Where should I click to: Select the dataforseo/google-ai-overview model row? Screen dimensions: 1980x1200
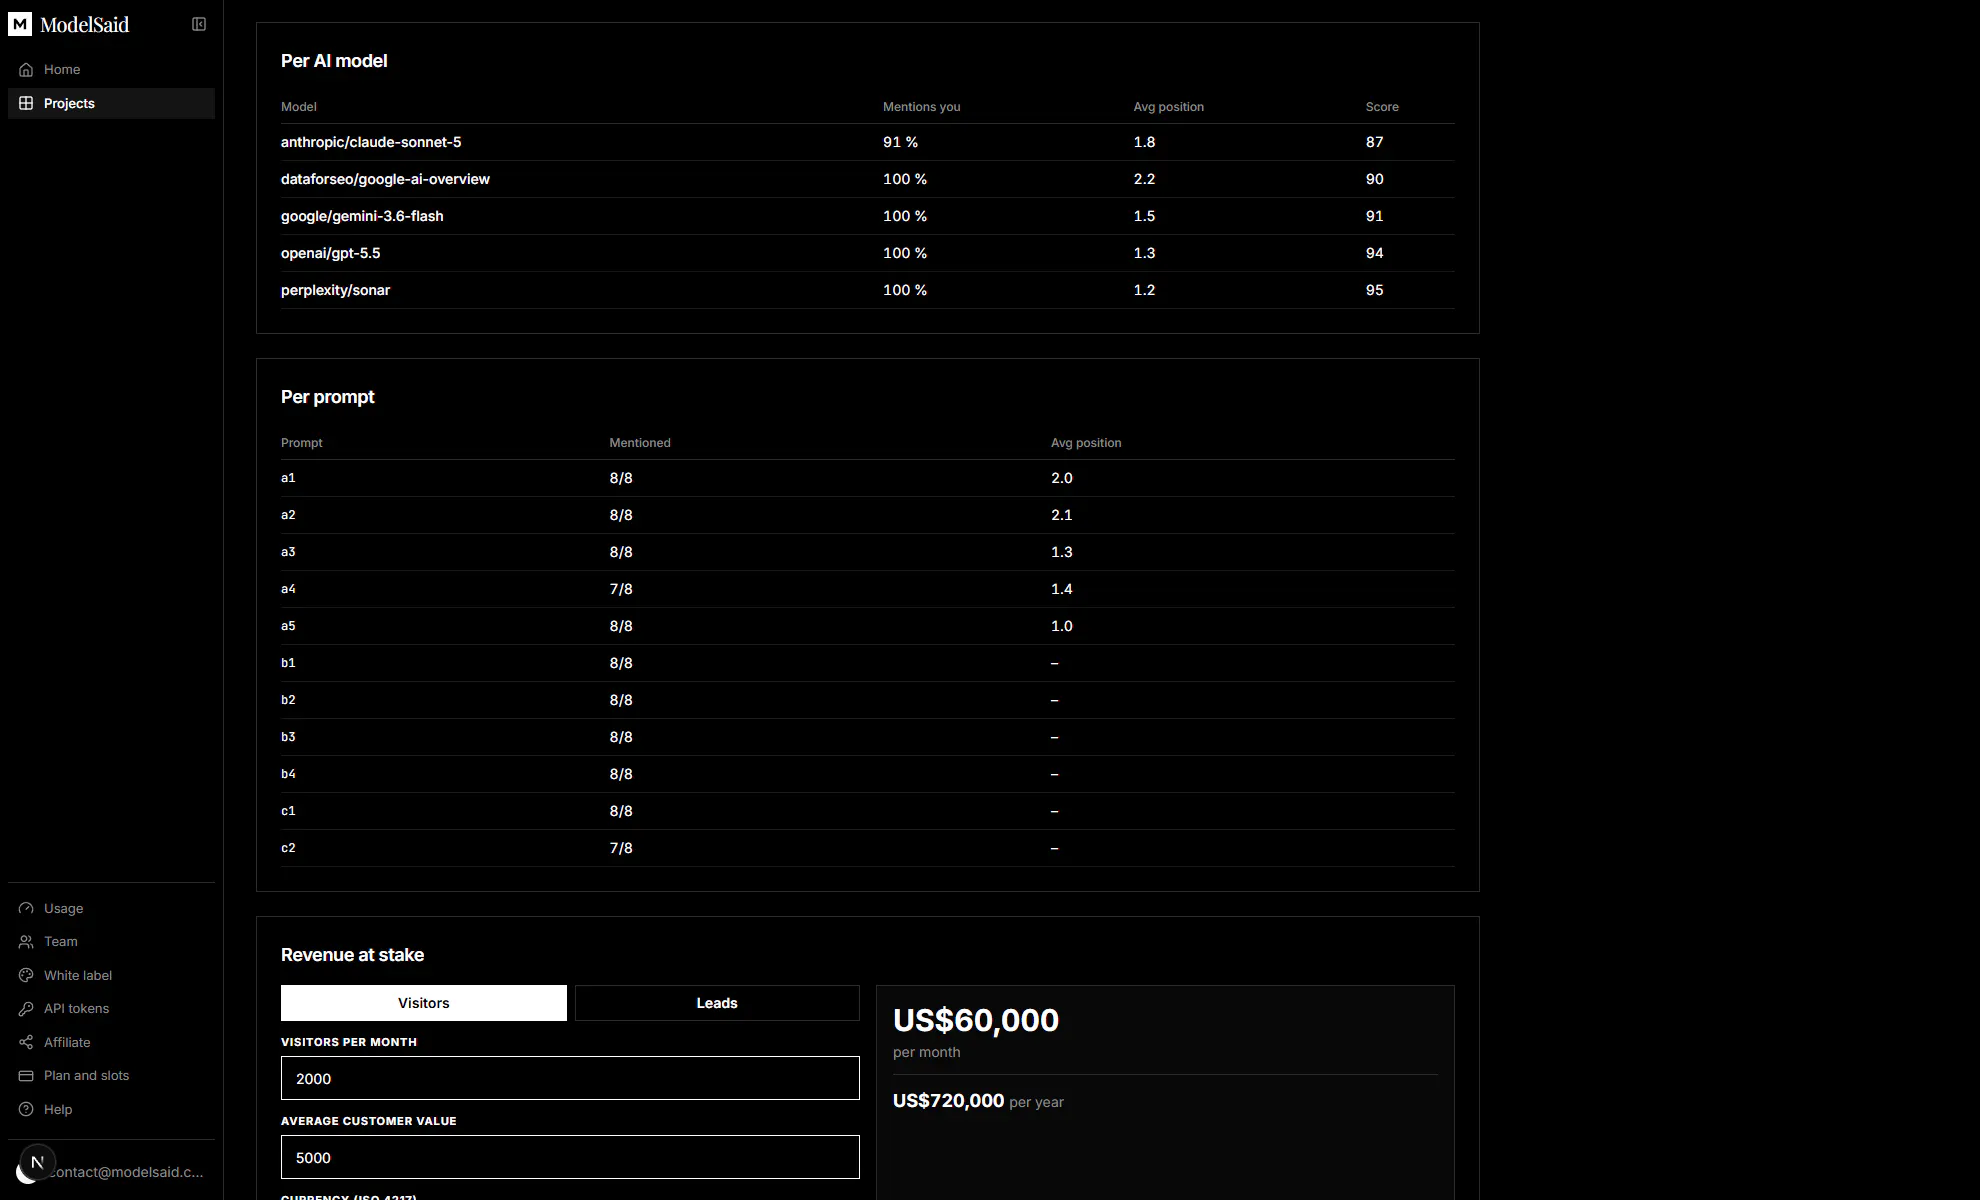tap(868, 179)
